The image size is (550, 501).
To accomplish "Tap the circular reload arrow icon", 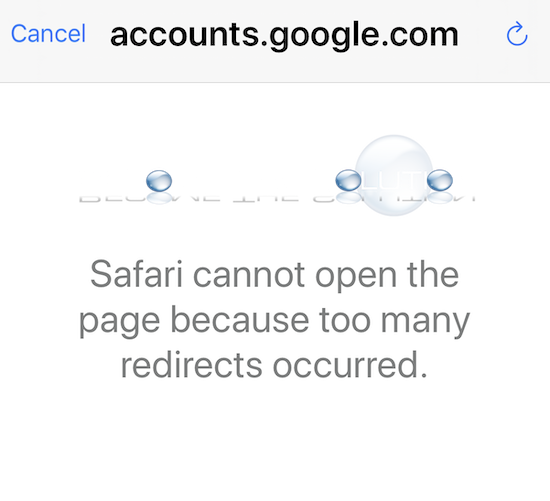I will click(517, 34).
